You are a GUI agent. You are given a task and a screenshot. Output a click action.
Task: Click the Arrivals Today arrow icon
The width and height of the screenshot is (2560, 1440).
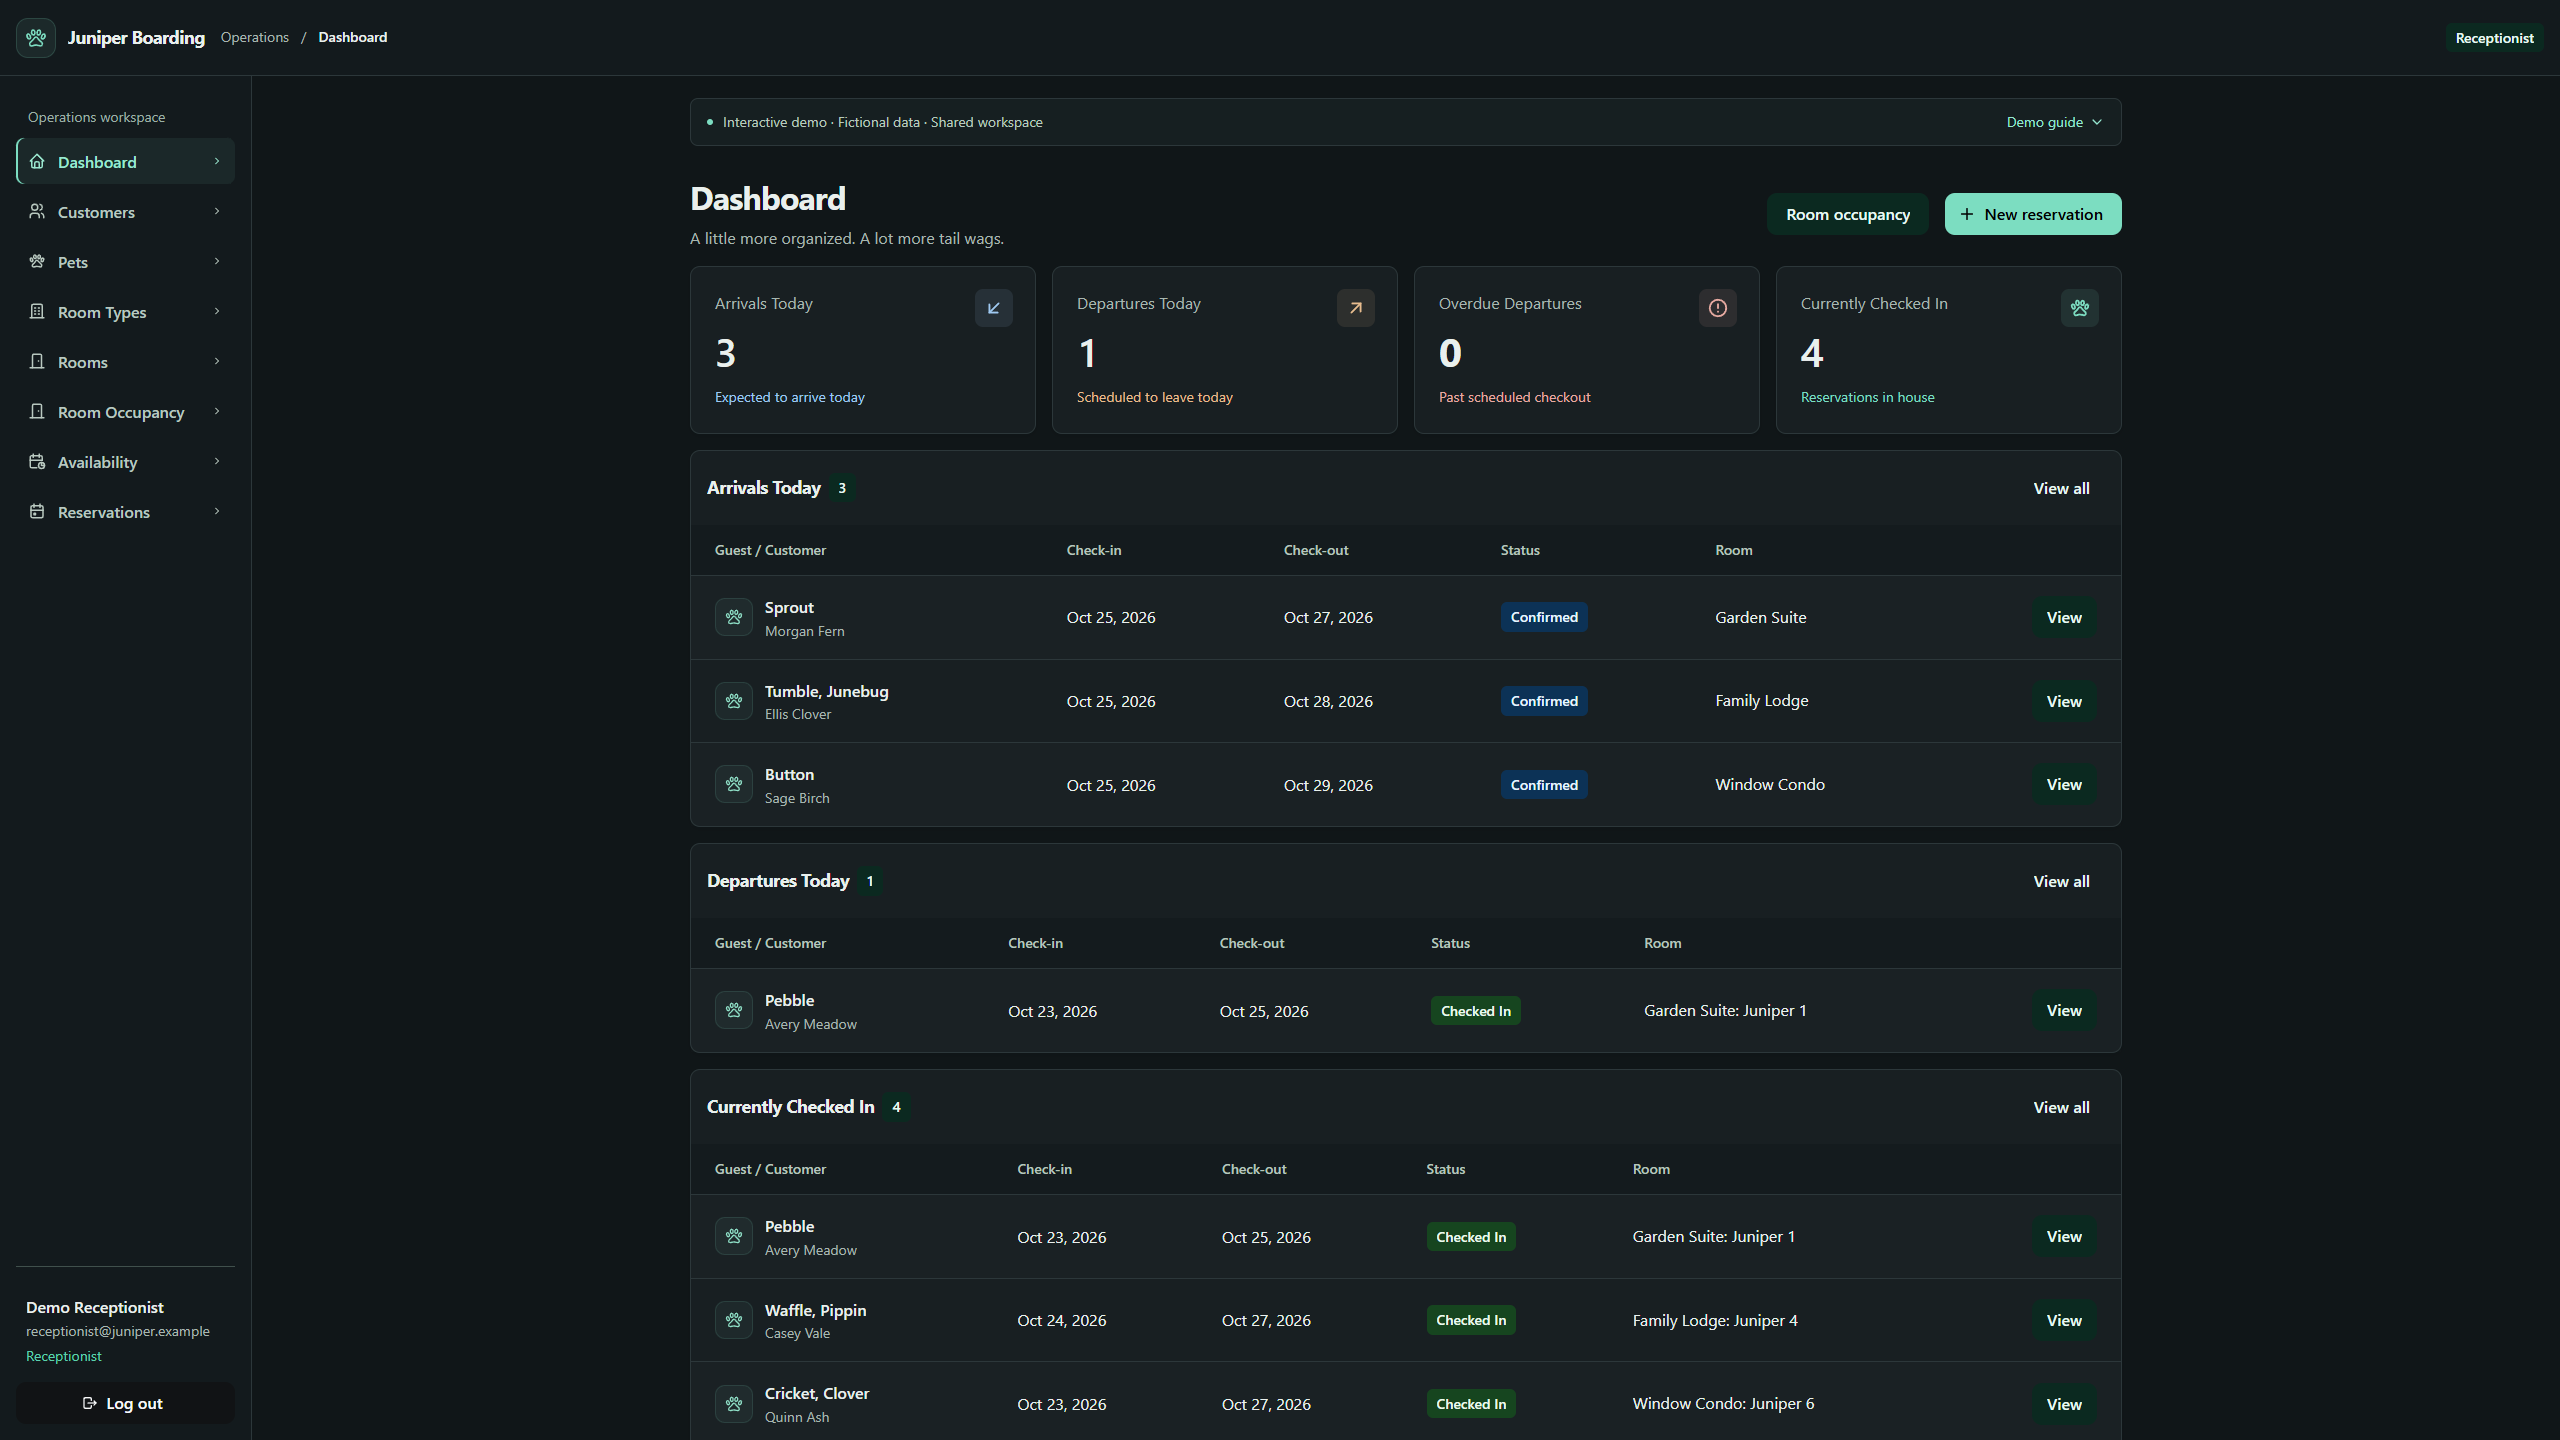993,308
